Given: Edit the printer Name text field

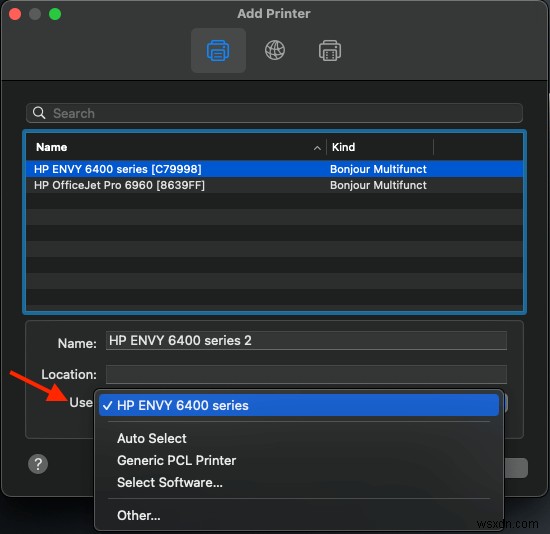Looking at the screenshot, I should pos(306,340).
